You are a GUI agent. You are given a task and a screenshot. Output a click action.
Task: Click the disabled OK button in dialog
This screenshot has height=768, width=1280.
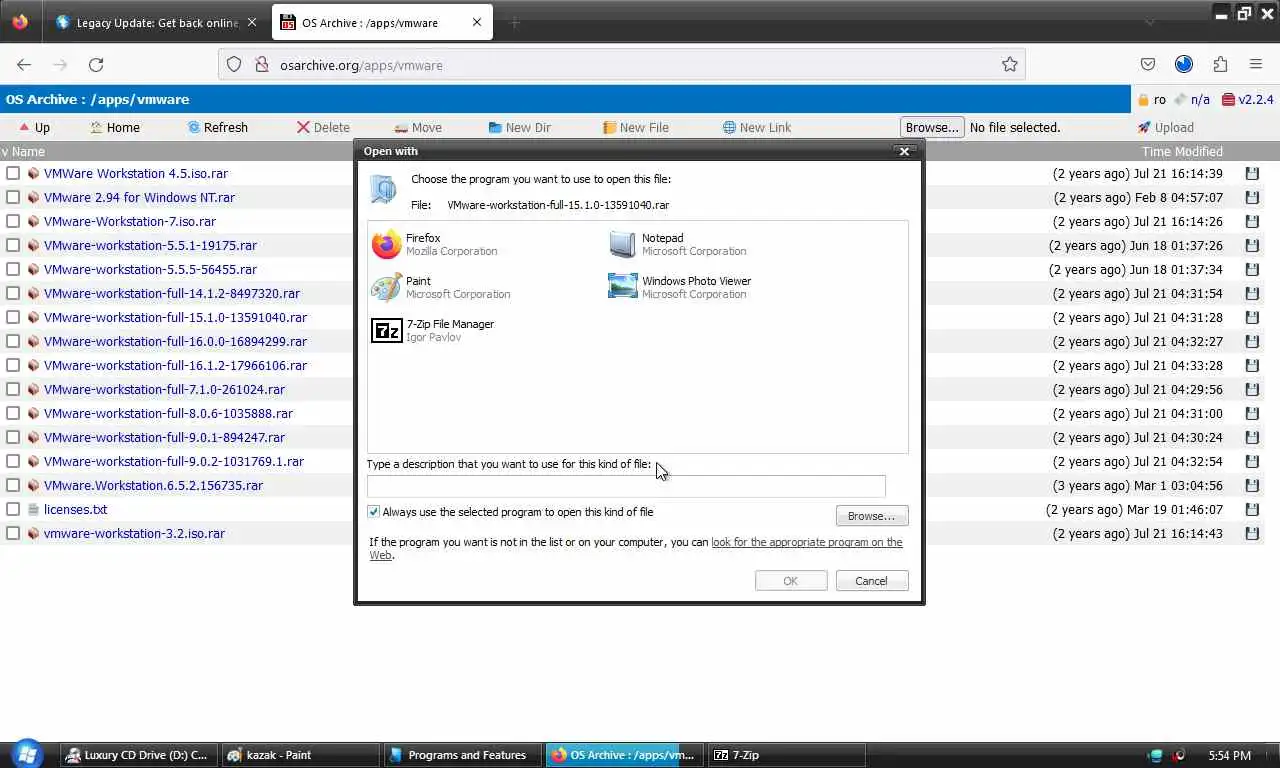pyautogui.click(x=790, y=581)
